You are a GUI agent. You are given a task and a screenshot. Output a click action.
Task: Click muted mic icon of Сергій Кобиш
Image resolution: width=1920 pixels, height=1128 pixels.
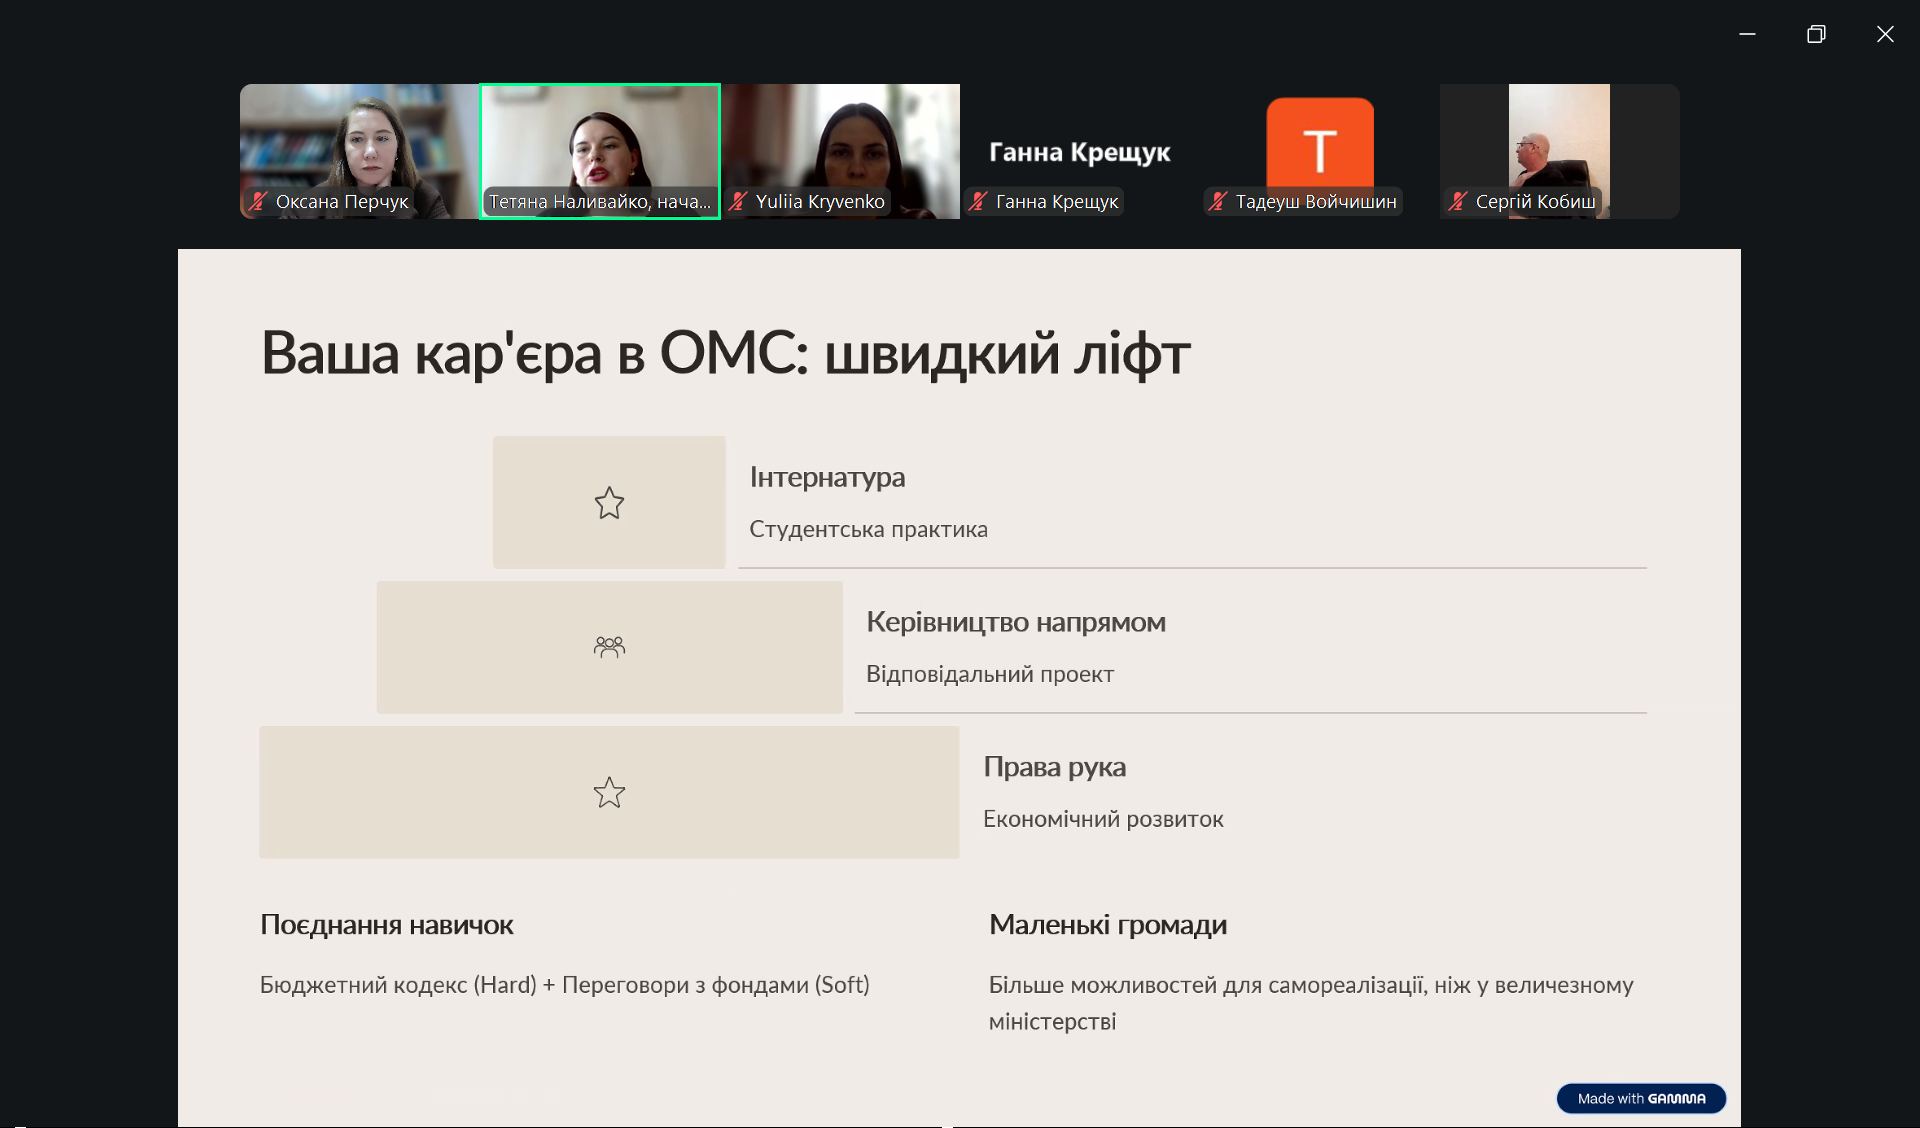point(1457,201)
